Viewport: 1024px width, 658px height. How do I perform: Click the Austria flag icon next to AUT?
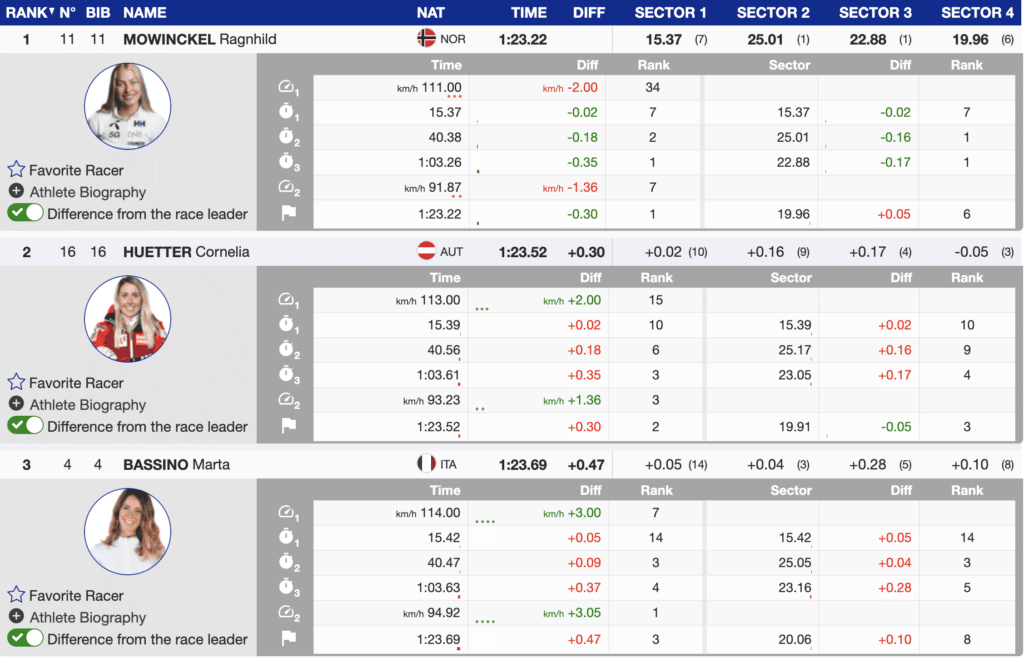426,251
